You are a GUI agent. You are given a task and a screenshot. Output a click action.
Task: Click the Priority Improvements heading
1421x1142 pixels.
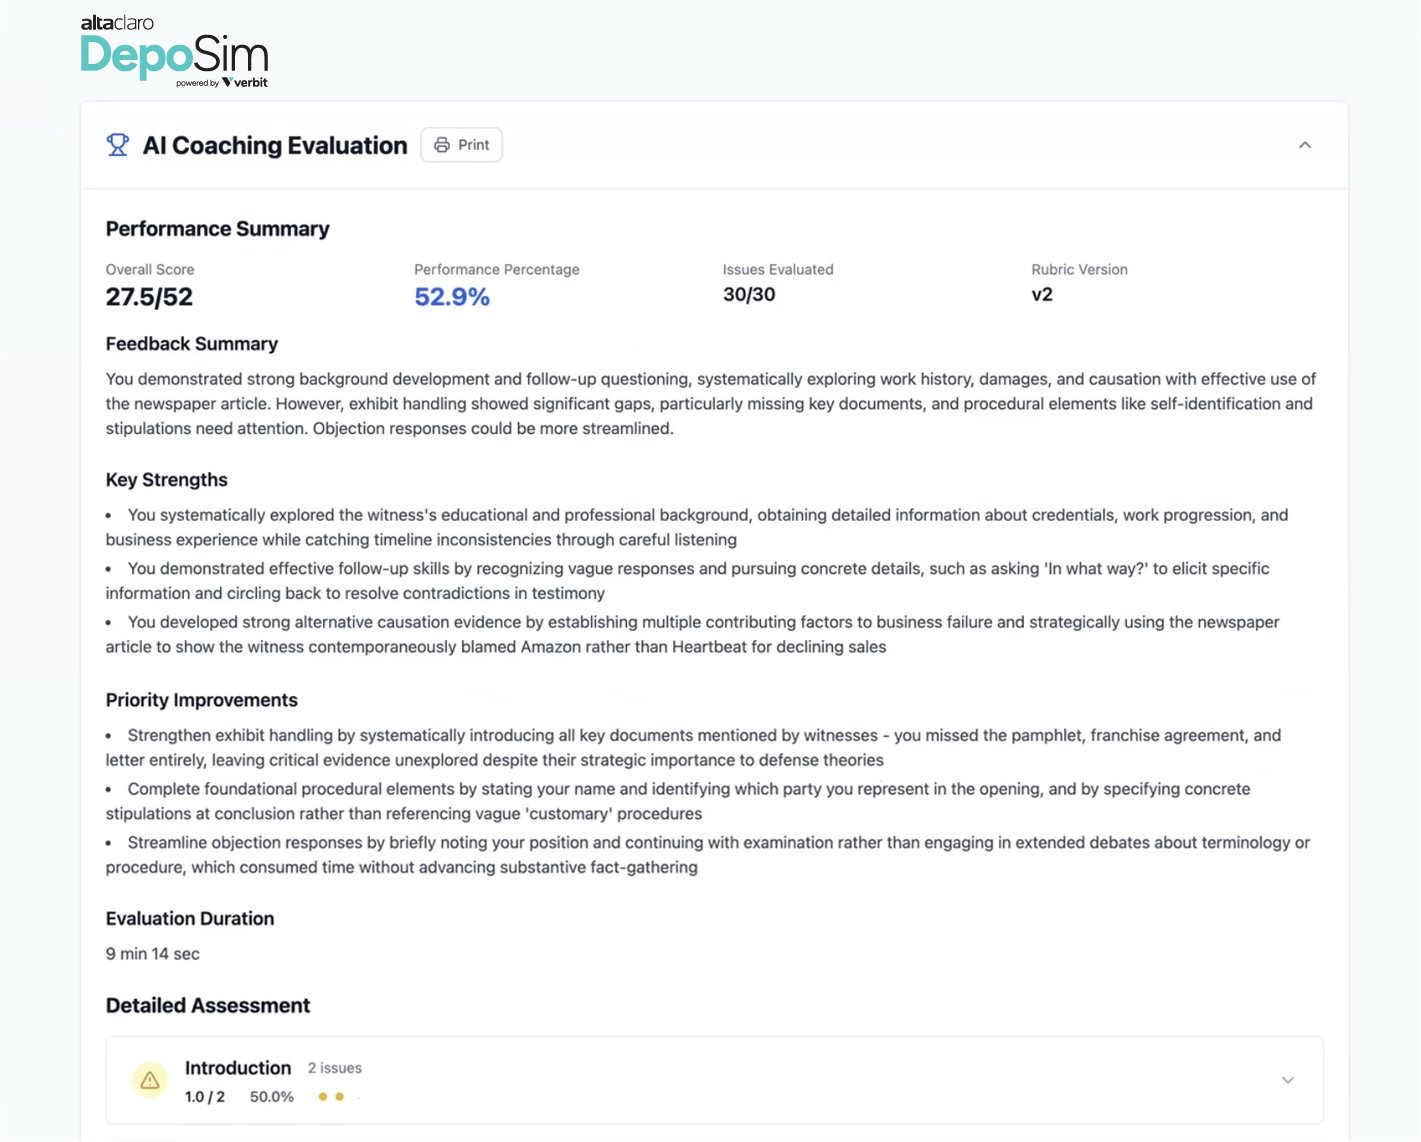click(202, 700)
